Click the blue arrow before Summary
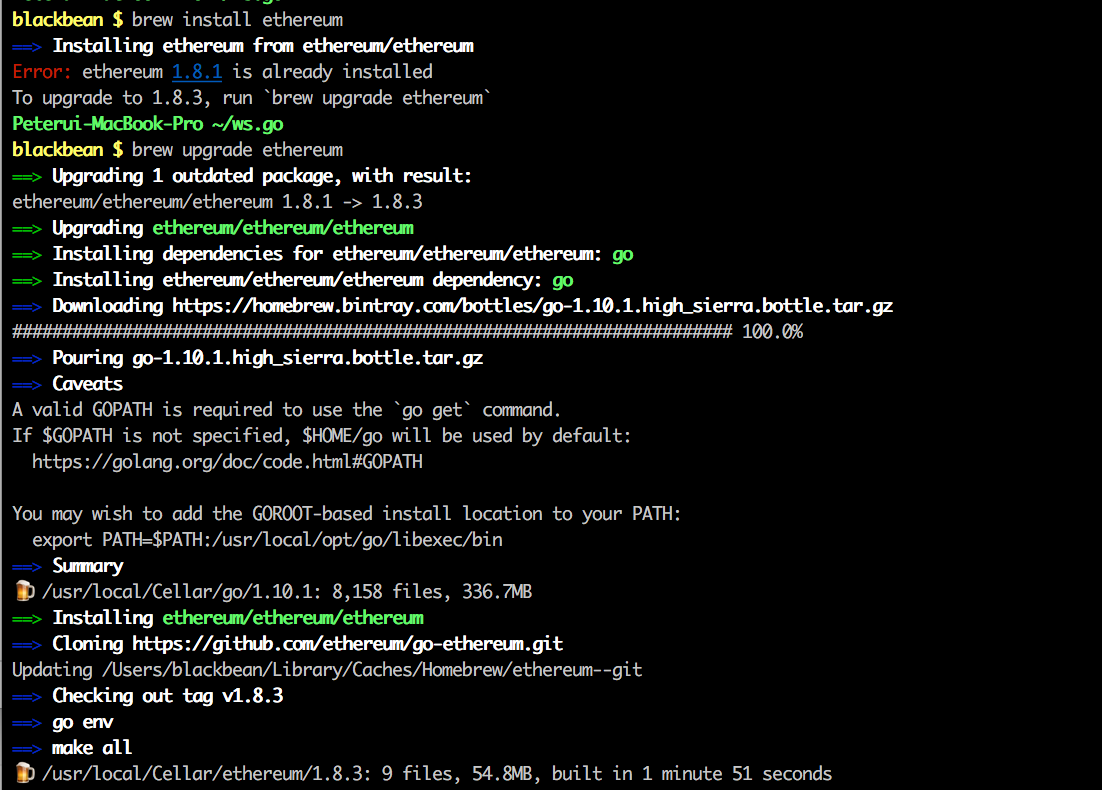 tap(27, 566)
